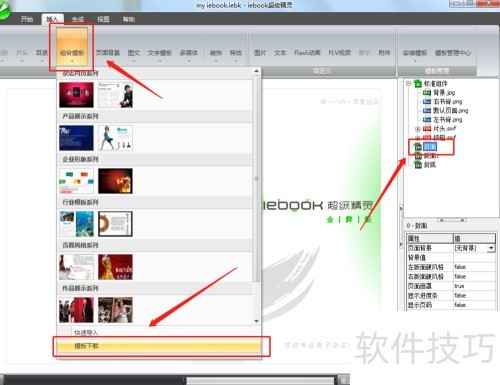This screenshot has width=500, height=385.
Task: Open the 特效 ribbon dropdown
Action: [x=236, y=55]
